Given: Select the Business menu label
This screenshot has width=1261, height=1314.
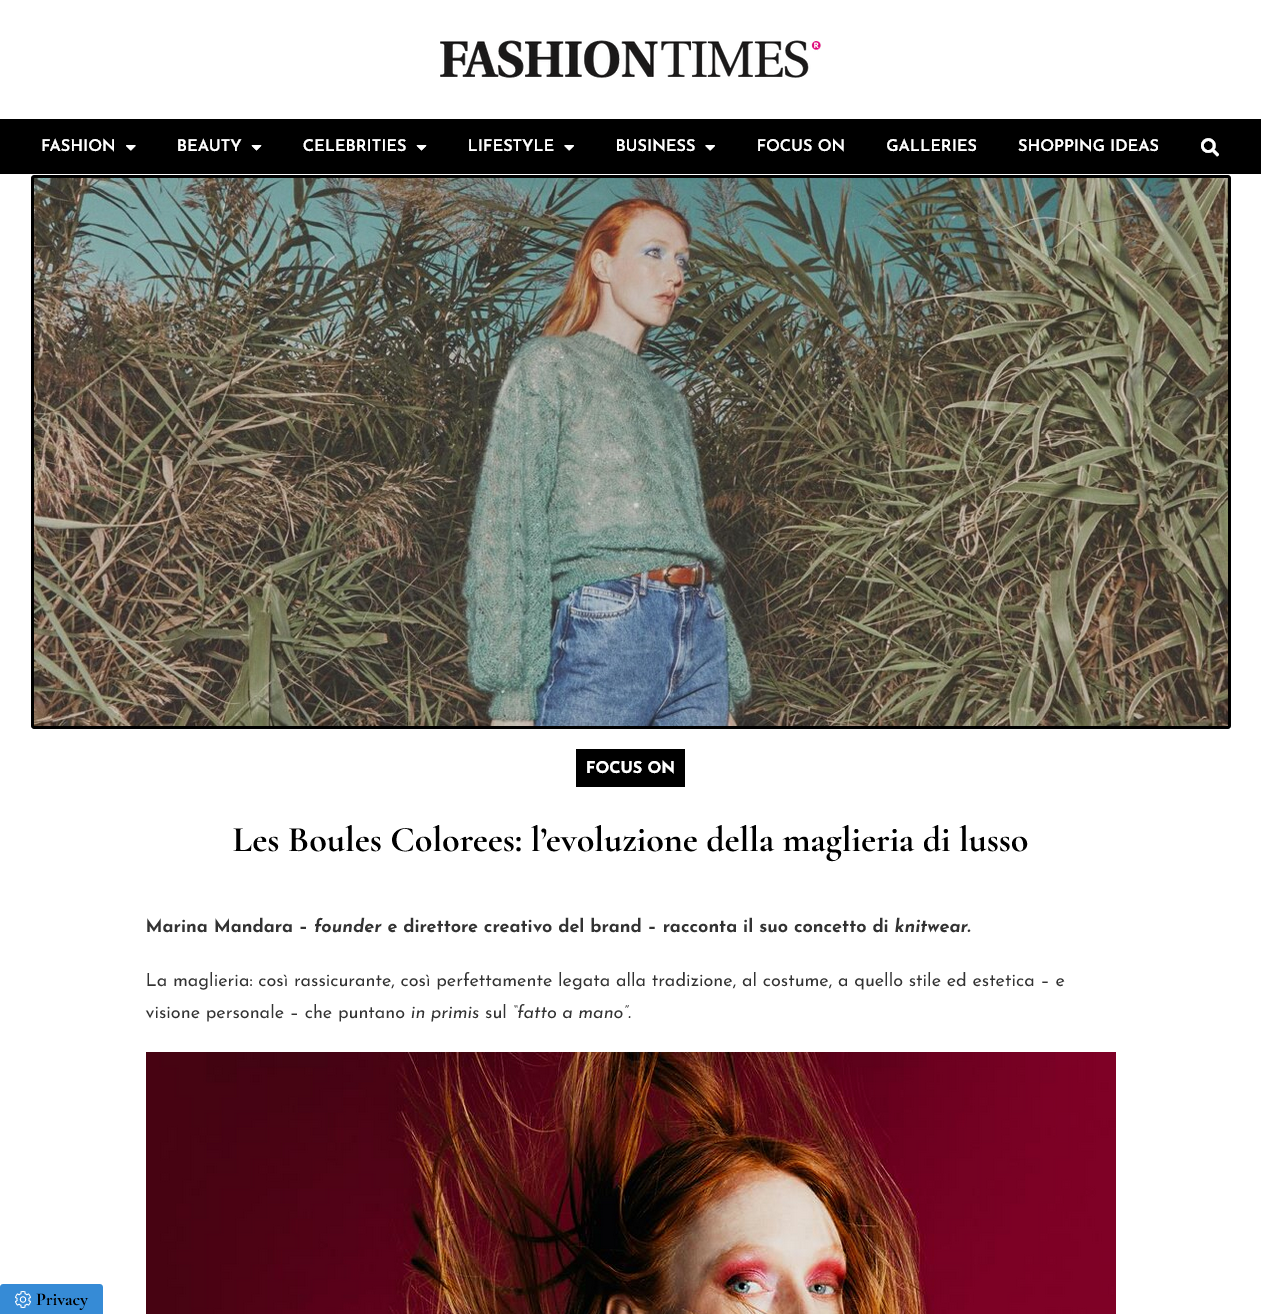Looking at the screenshot, I should [655, 146].
